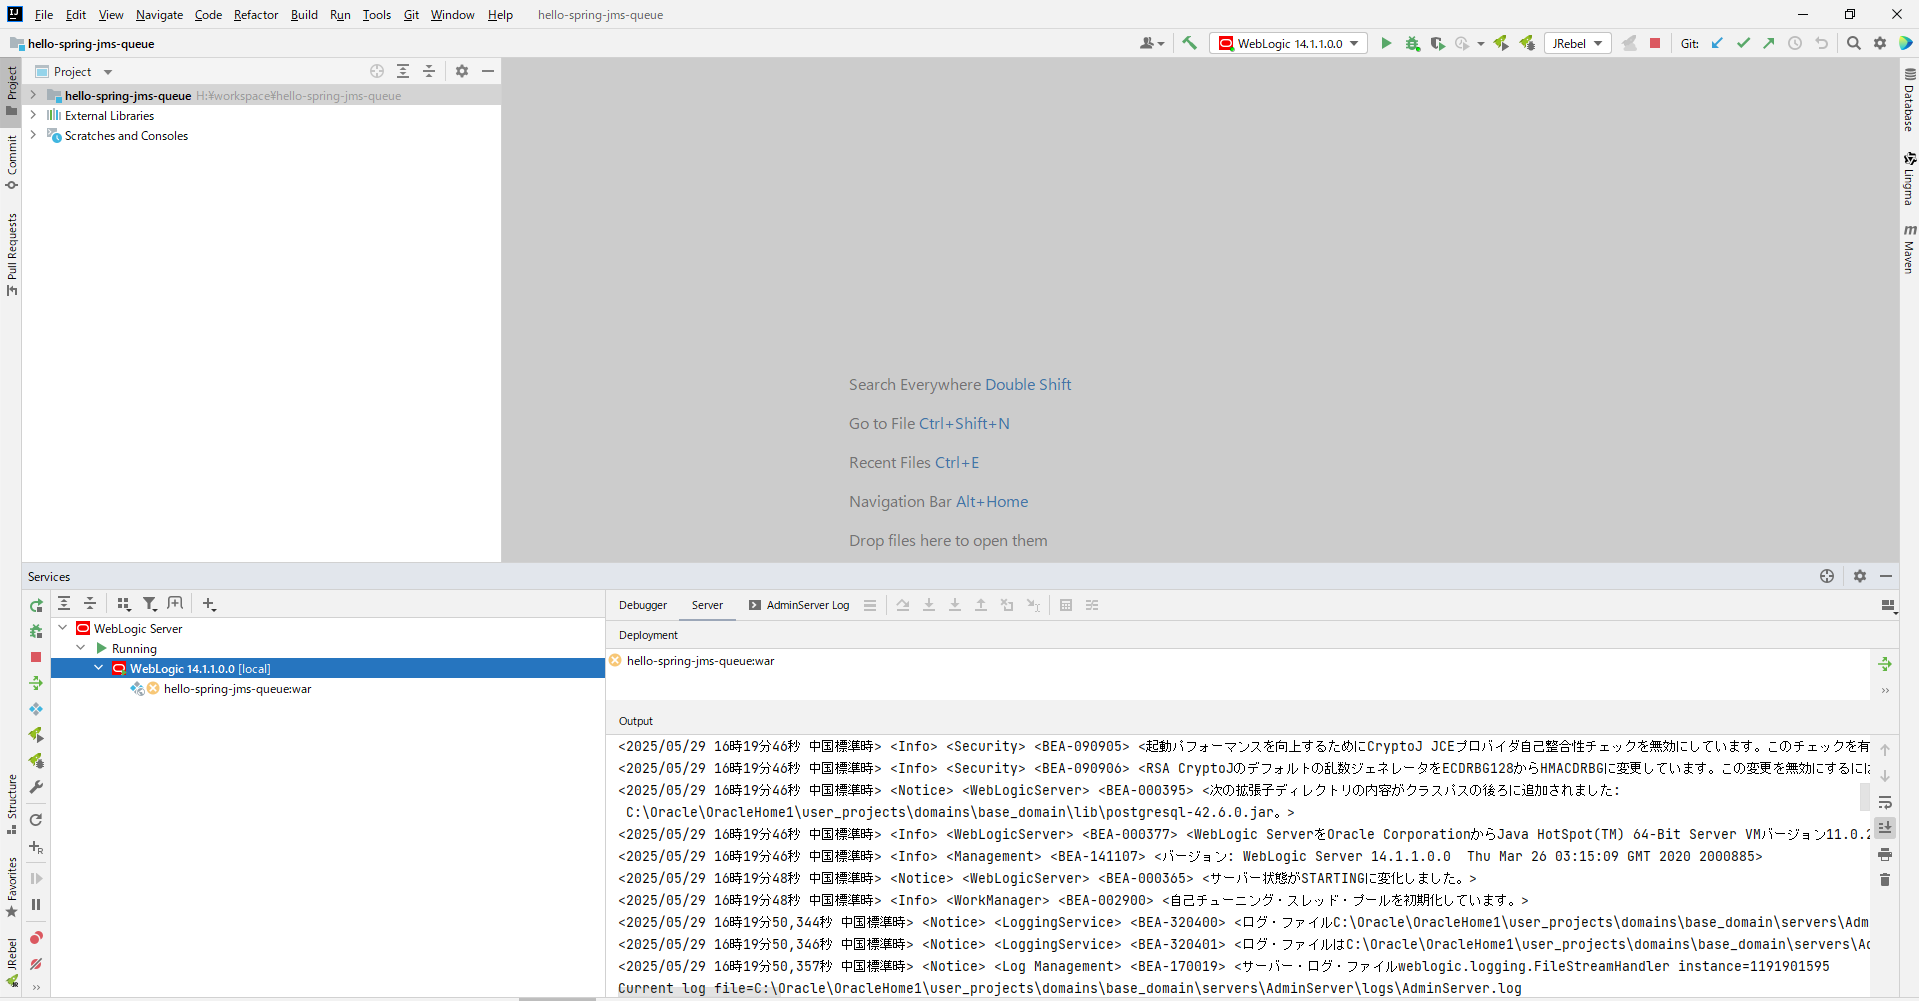The height and width of the screenshot is (1001, 1919).
Task: Open IDE settings gear in main toolbar
Action: tap(1880, 43)
